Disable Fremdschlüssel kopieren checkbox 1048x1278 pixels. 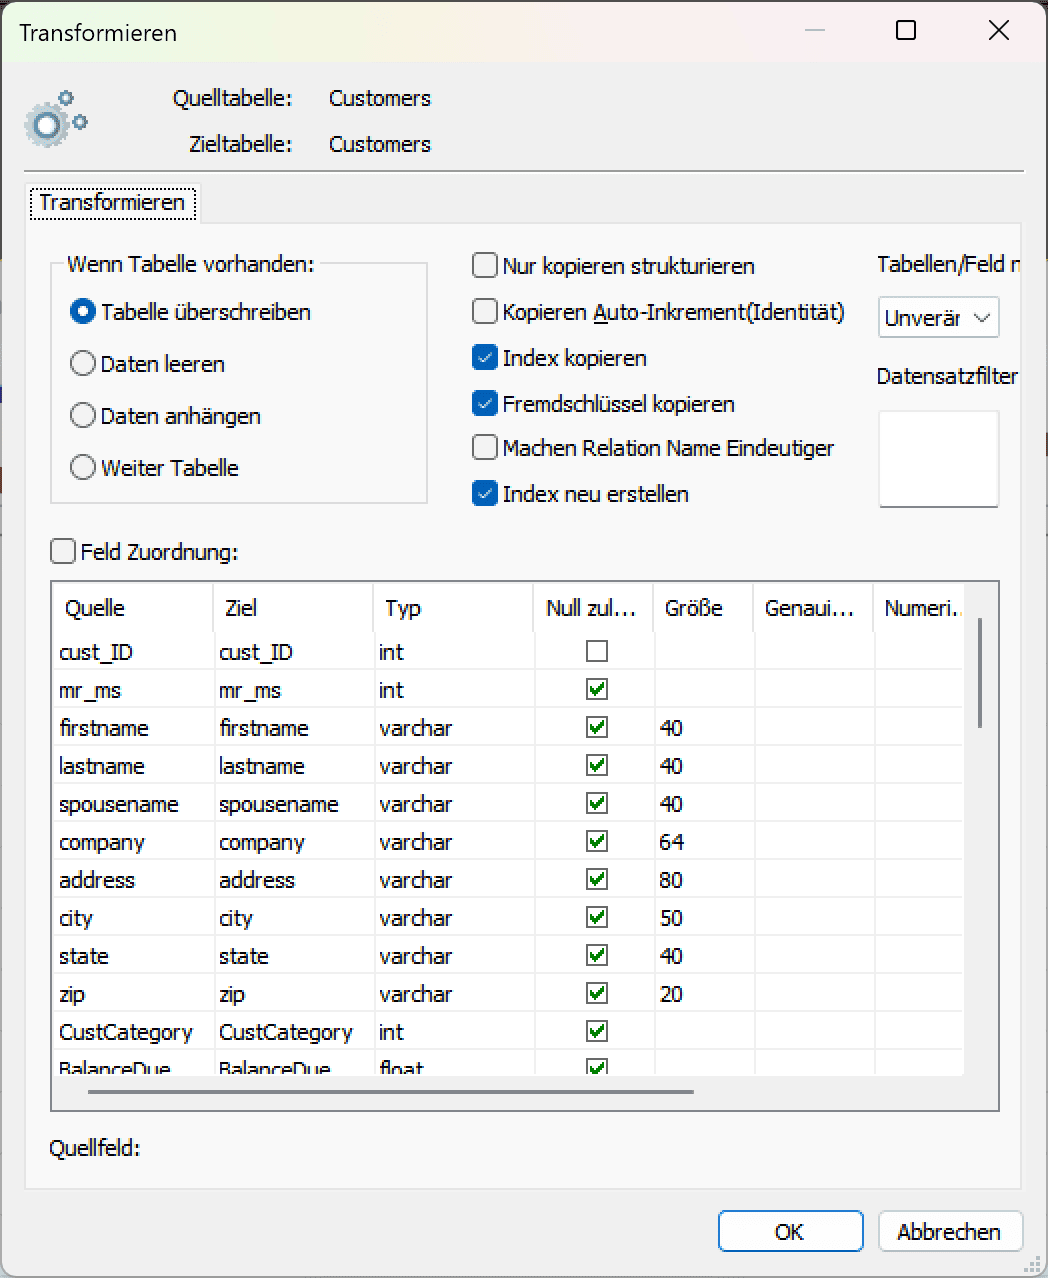[x=485, y=404]
